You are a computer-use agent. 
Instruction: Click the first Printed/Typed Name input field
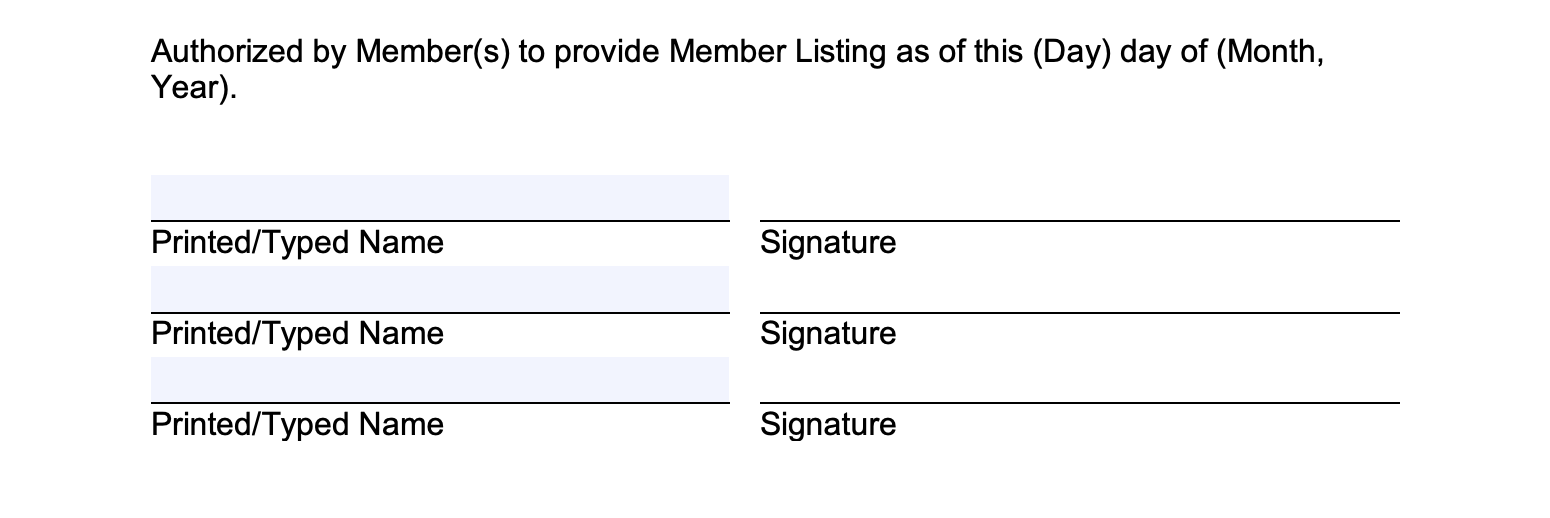[x=440, y=197]
